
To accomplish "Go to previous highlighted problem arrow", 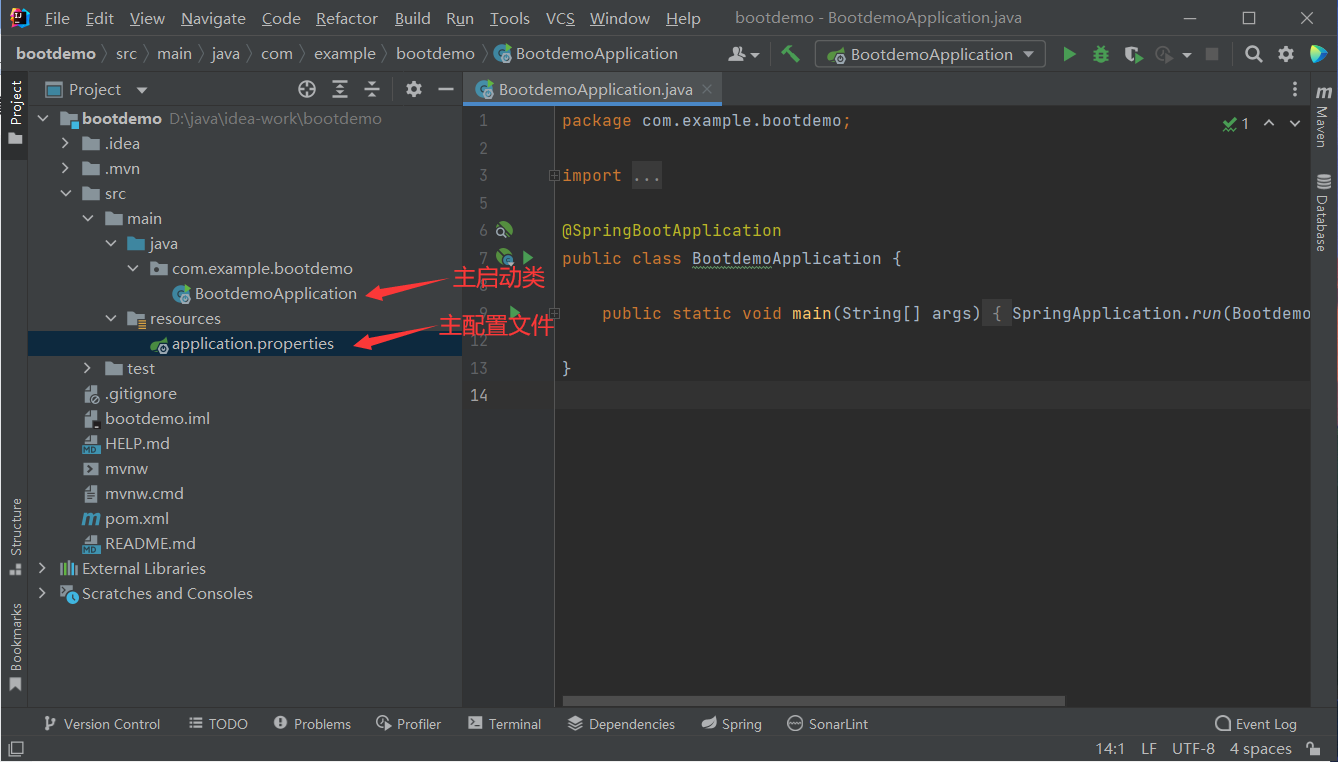I will coord(1269,124).
